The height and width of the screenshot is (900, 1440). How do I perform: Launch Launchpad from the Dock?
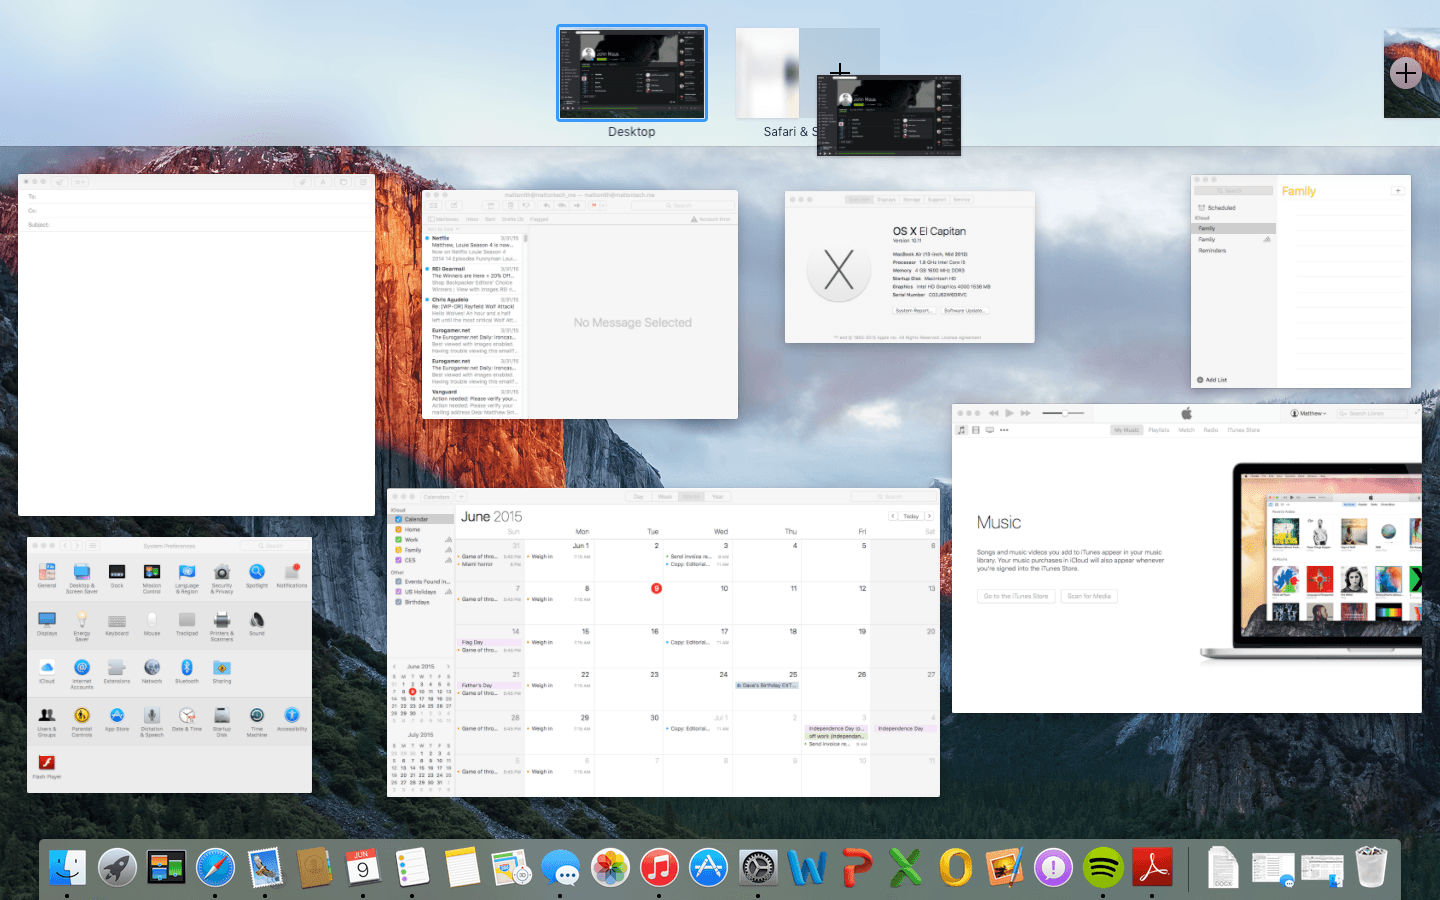117,868
